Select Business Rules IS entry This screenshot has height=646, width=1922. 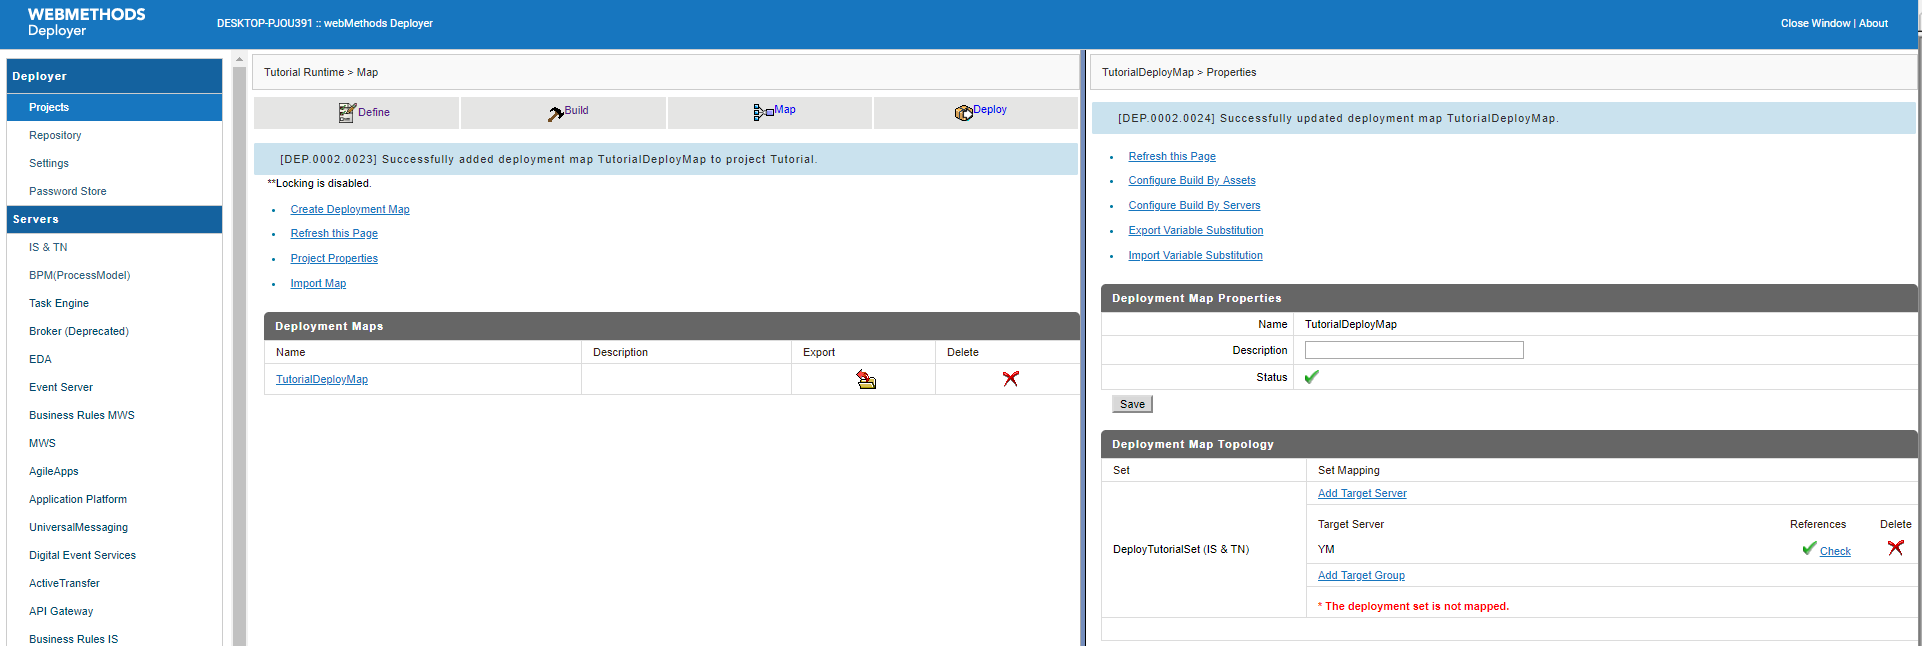click(x=73, y=639)
